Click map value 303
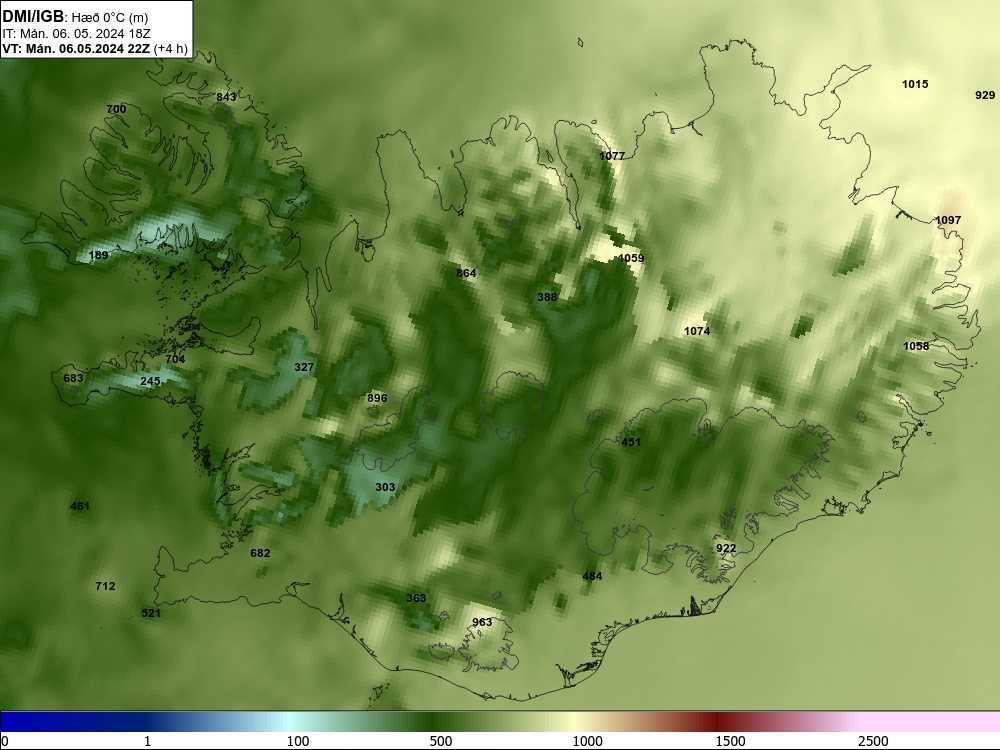Image resolution: width=1000 pixels, height=750 pixels. tap(385, 487)
